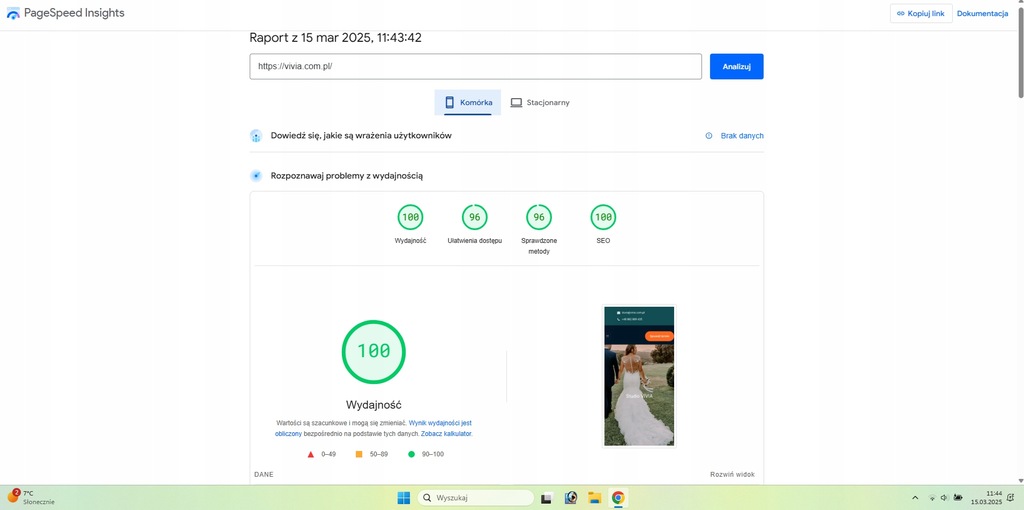The image size is (1024, 510).
Task: Open the Zobacz kalkulator link
Action: [x=445, y=434]
